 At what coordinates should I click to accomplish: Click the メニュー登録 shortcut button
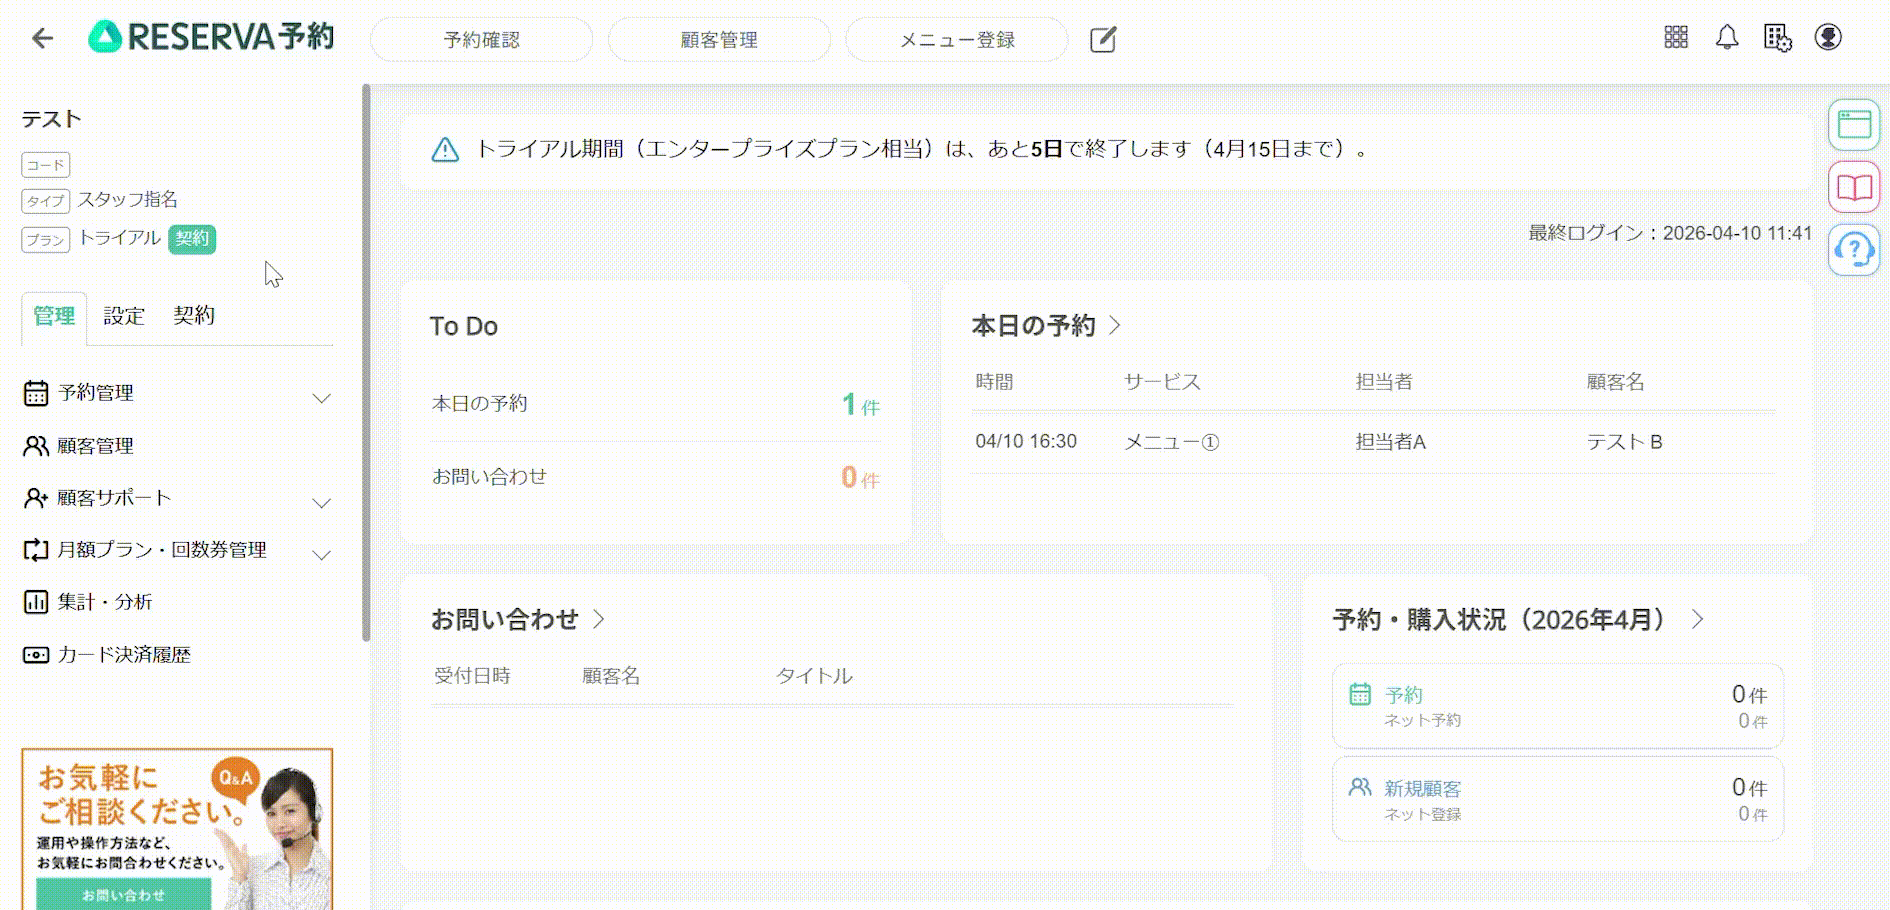click(957, 40)
